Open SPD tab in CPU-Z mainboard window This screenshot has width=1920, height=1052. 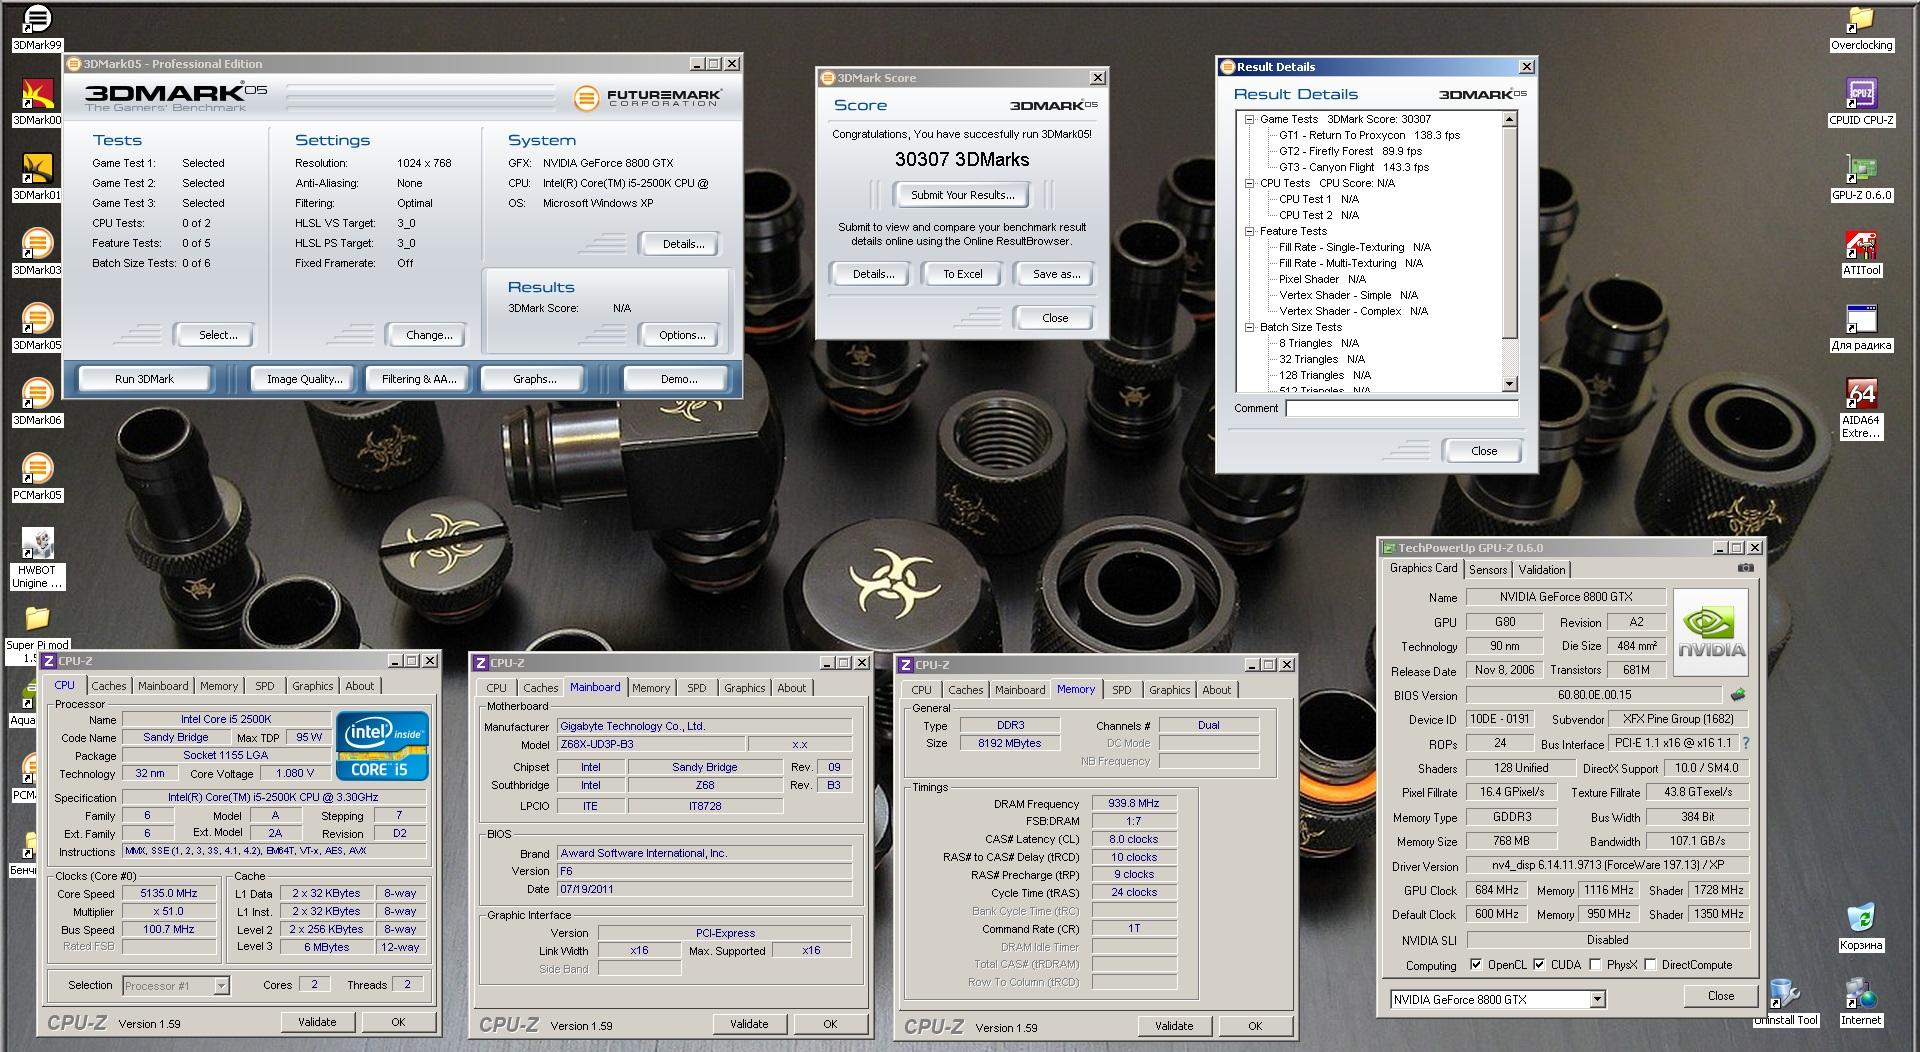pos(696,688)
